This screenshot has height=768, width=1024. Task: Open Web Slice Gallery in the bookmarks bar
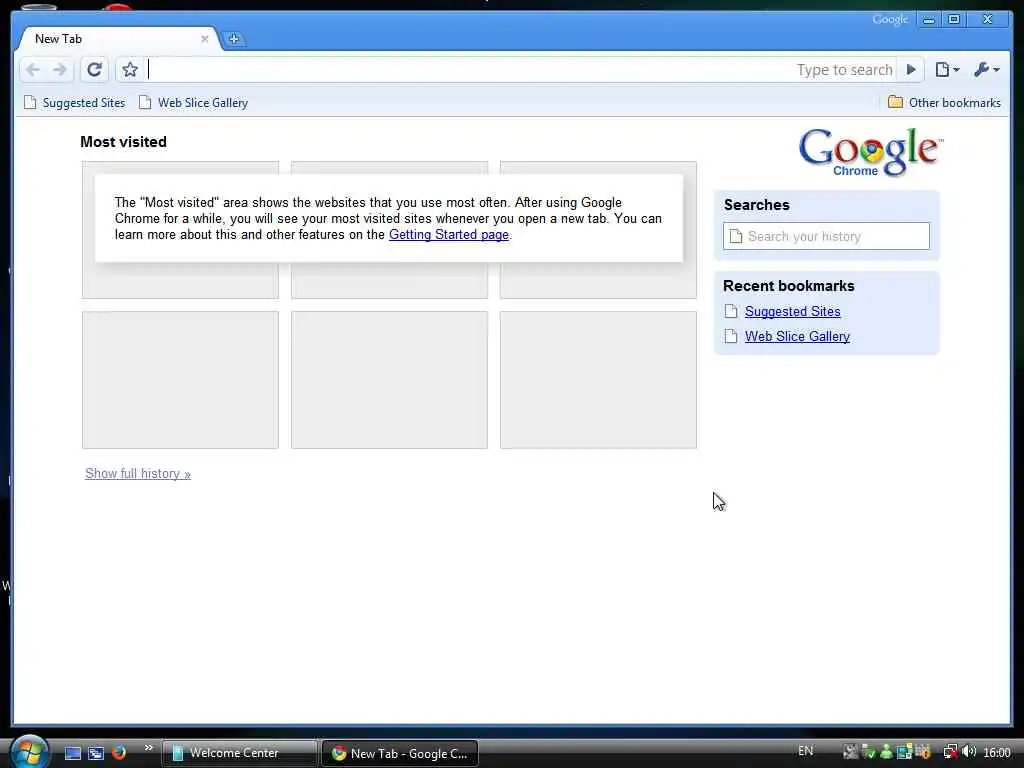[x=193, y=103]
